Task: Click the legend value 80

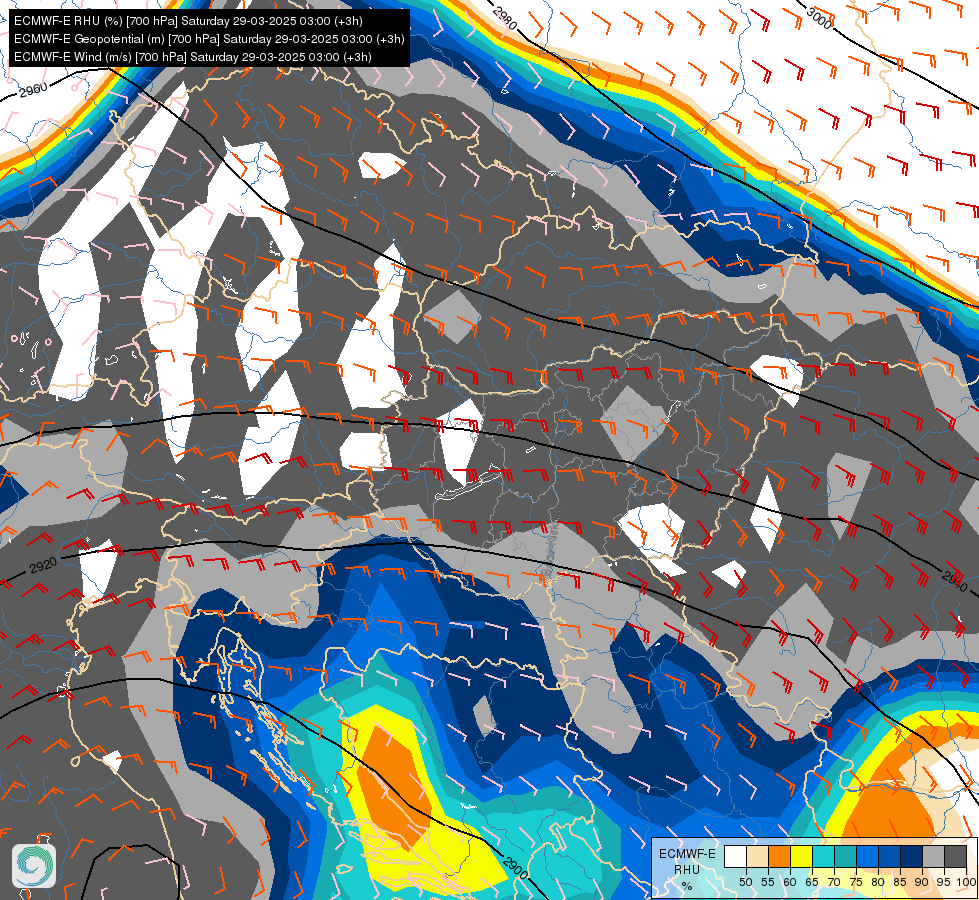Action: click(x=878, y=882)
